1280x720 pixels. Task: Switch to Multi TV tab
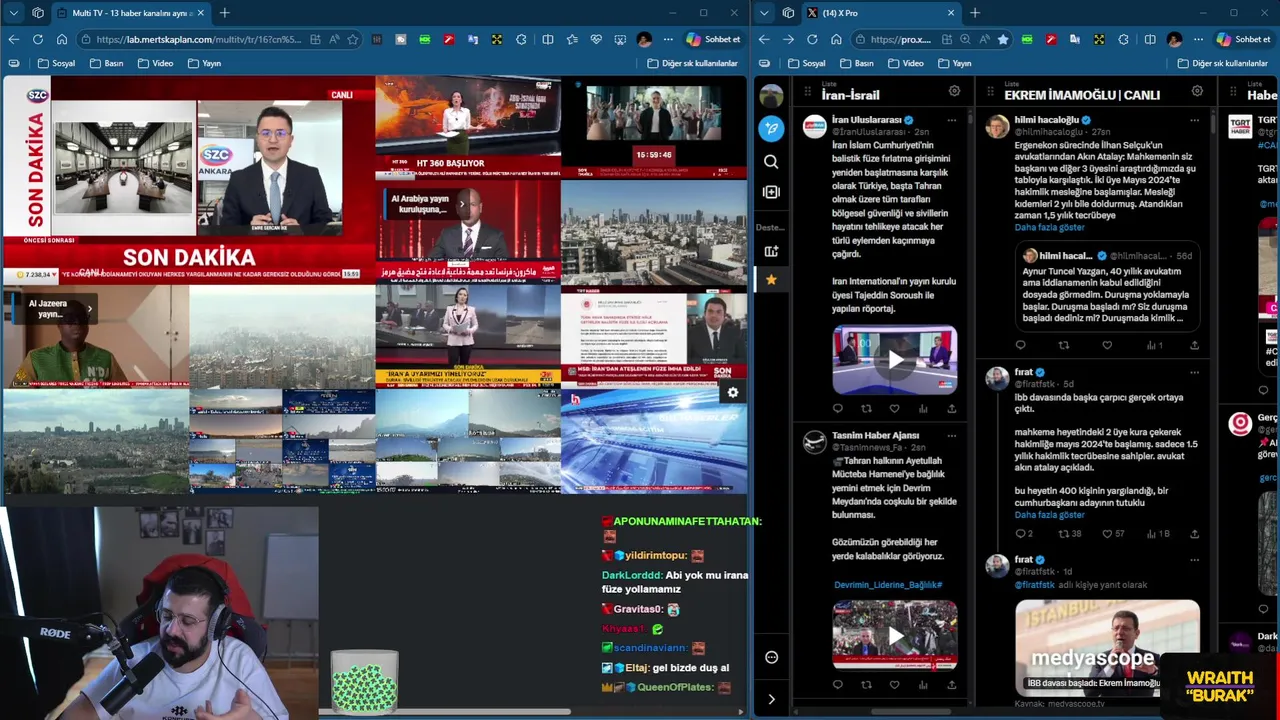(130, 13)
